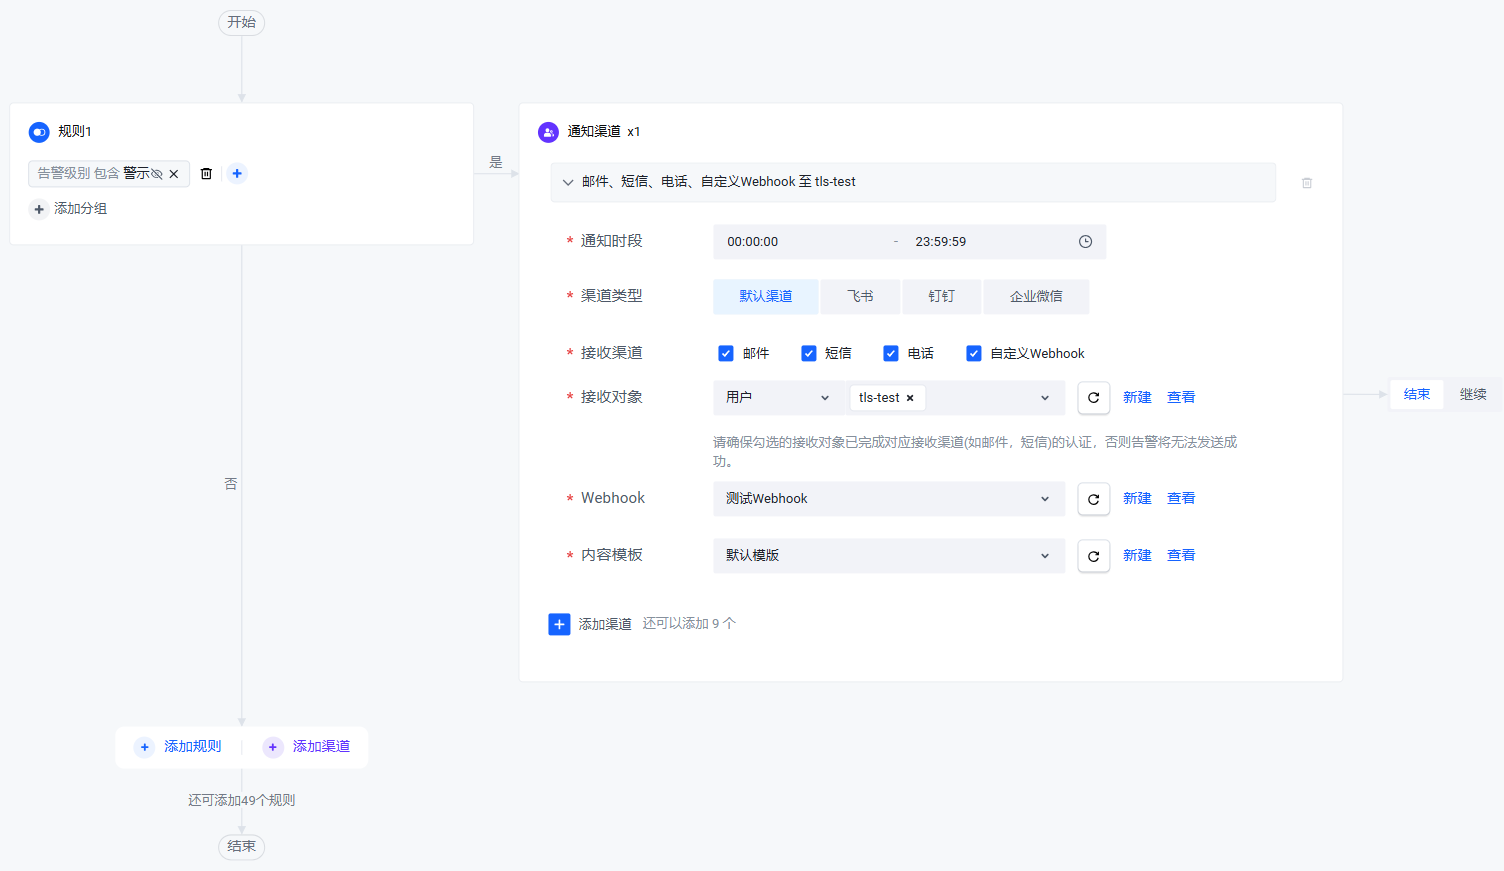Screen dimensions: 1504x871
Task: Uncheck the 短信 checkbox
Action: click(809, 353)
